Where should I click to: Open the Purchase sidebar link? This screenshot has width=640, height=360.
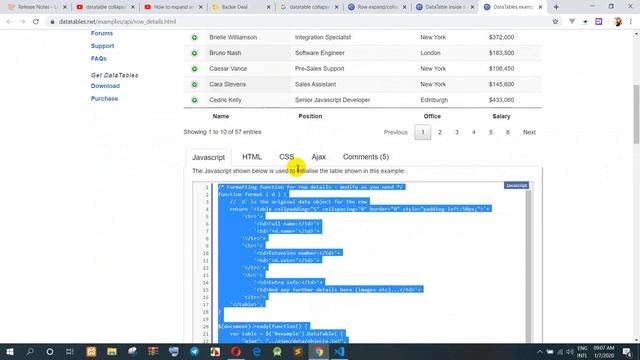pyautogui.click(x=104, y=99)
